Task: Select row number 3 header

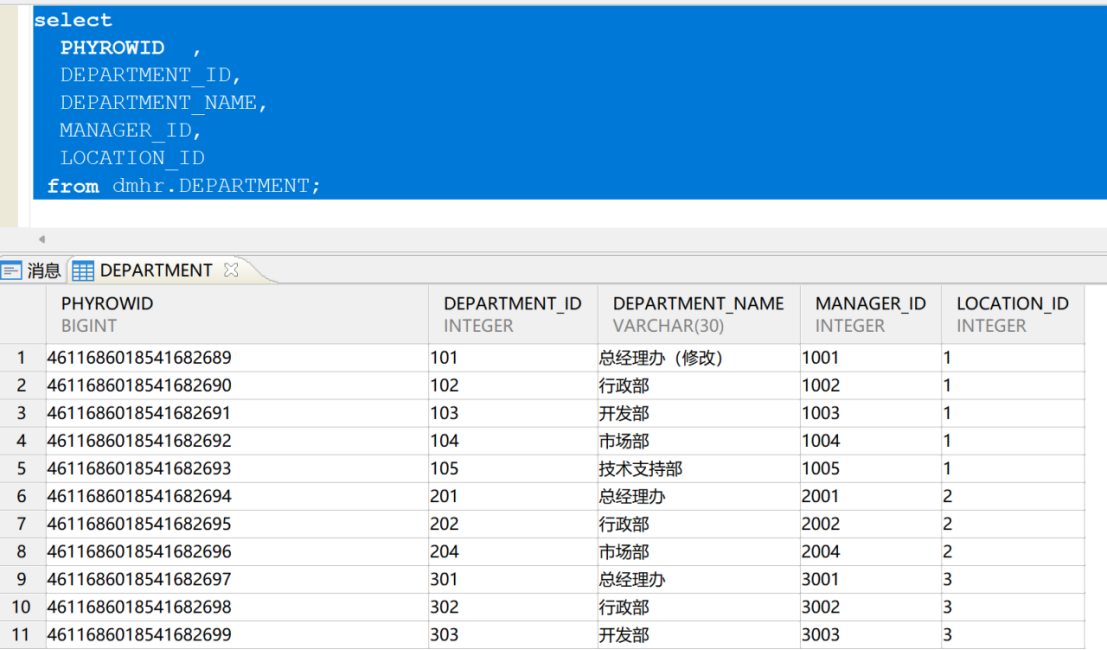Action: [23, 413]
